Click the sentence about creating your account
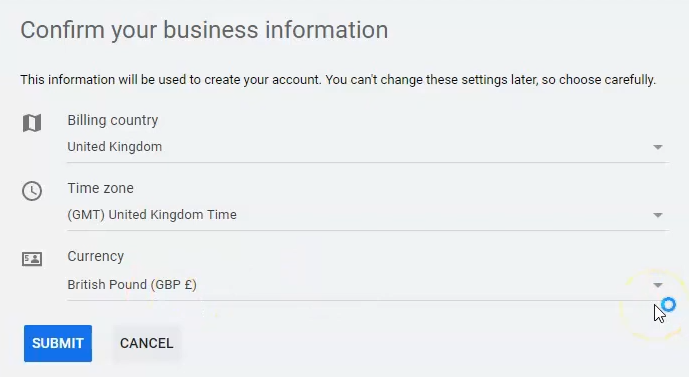Viewport: 689px width, 377px height. tap(171, 80)
